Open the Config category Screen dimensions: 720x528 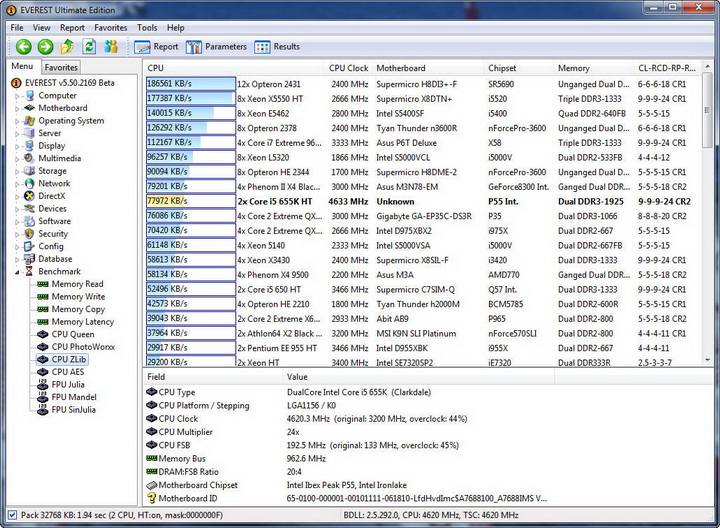[51, 246]
